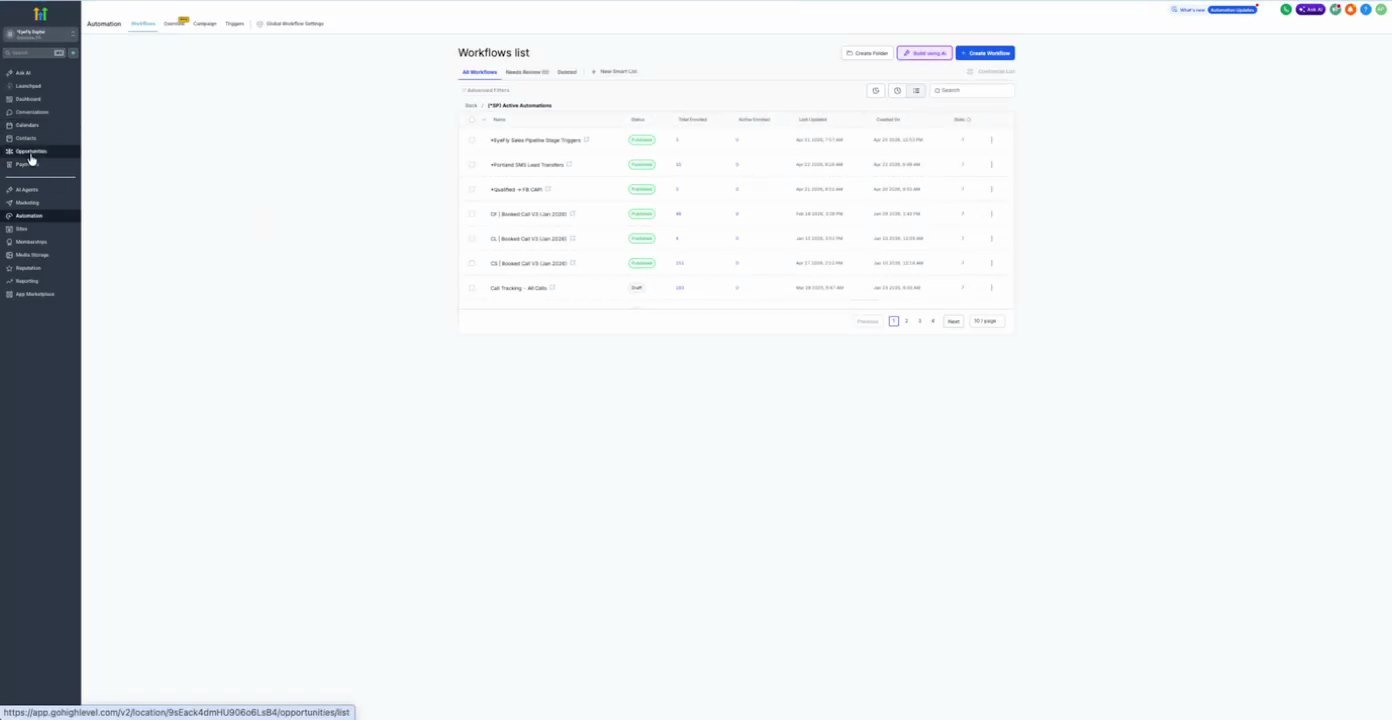Switch to the Workflows top tab
Viewport: 1392px width, 720px height.
[x=143, y=23]
